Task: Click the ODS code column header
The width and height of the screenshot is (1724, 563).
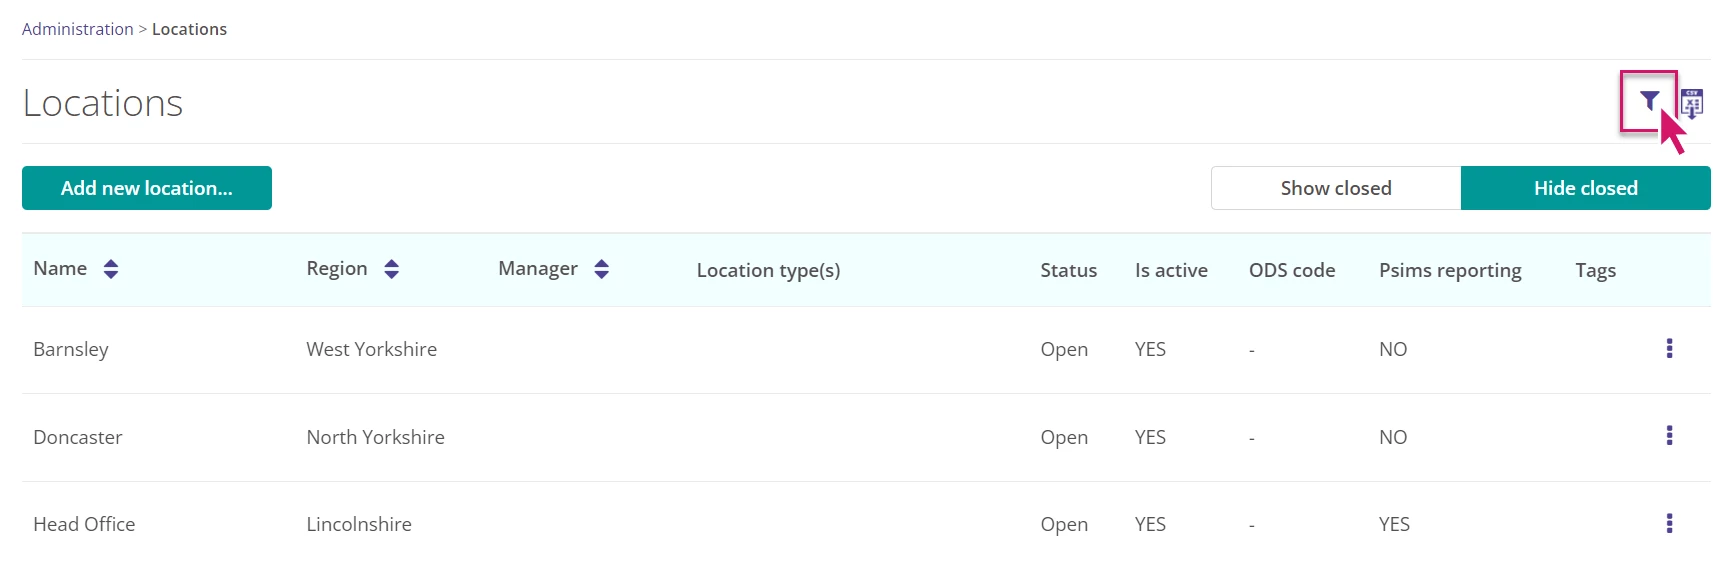Action: (x=1292, y=270)
